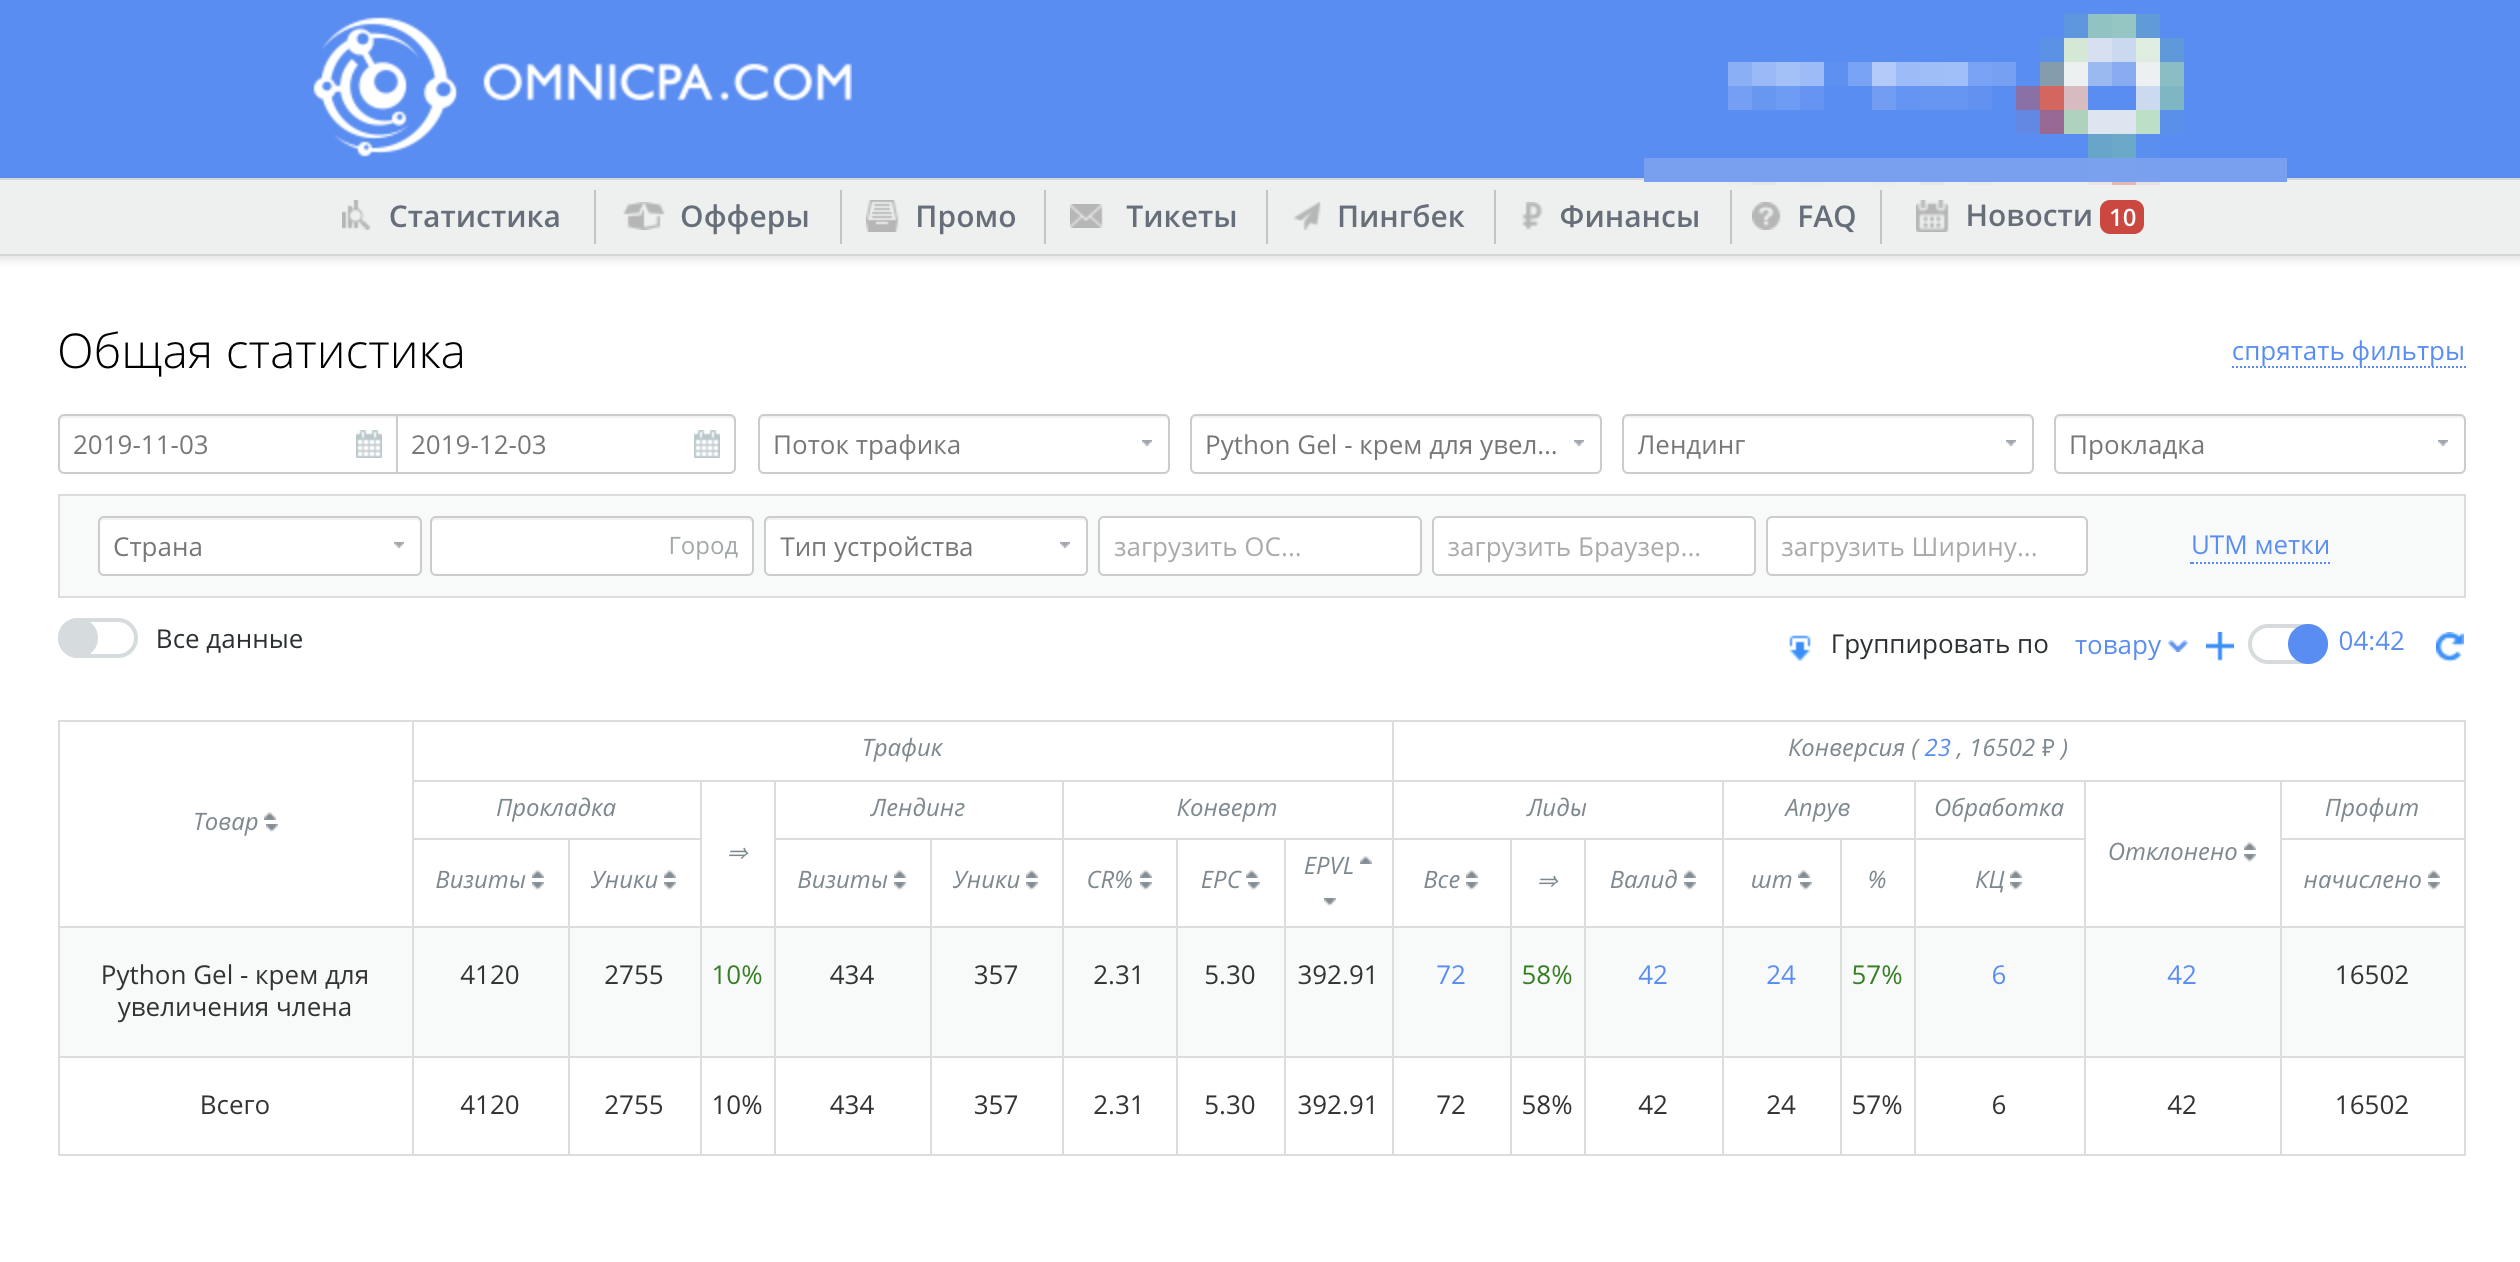Click the plus icon to add grouping
The image size is (2520, 1262).
[2219, 646]
